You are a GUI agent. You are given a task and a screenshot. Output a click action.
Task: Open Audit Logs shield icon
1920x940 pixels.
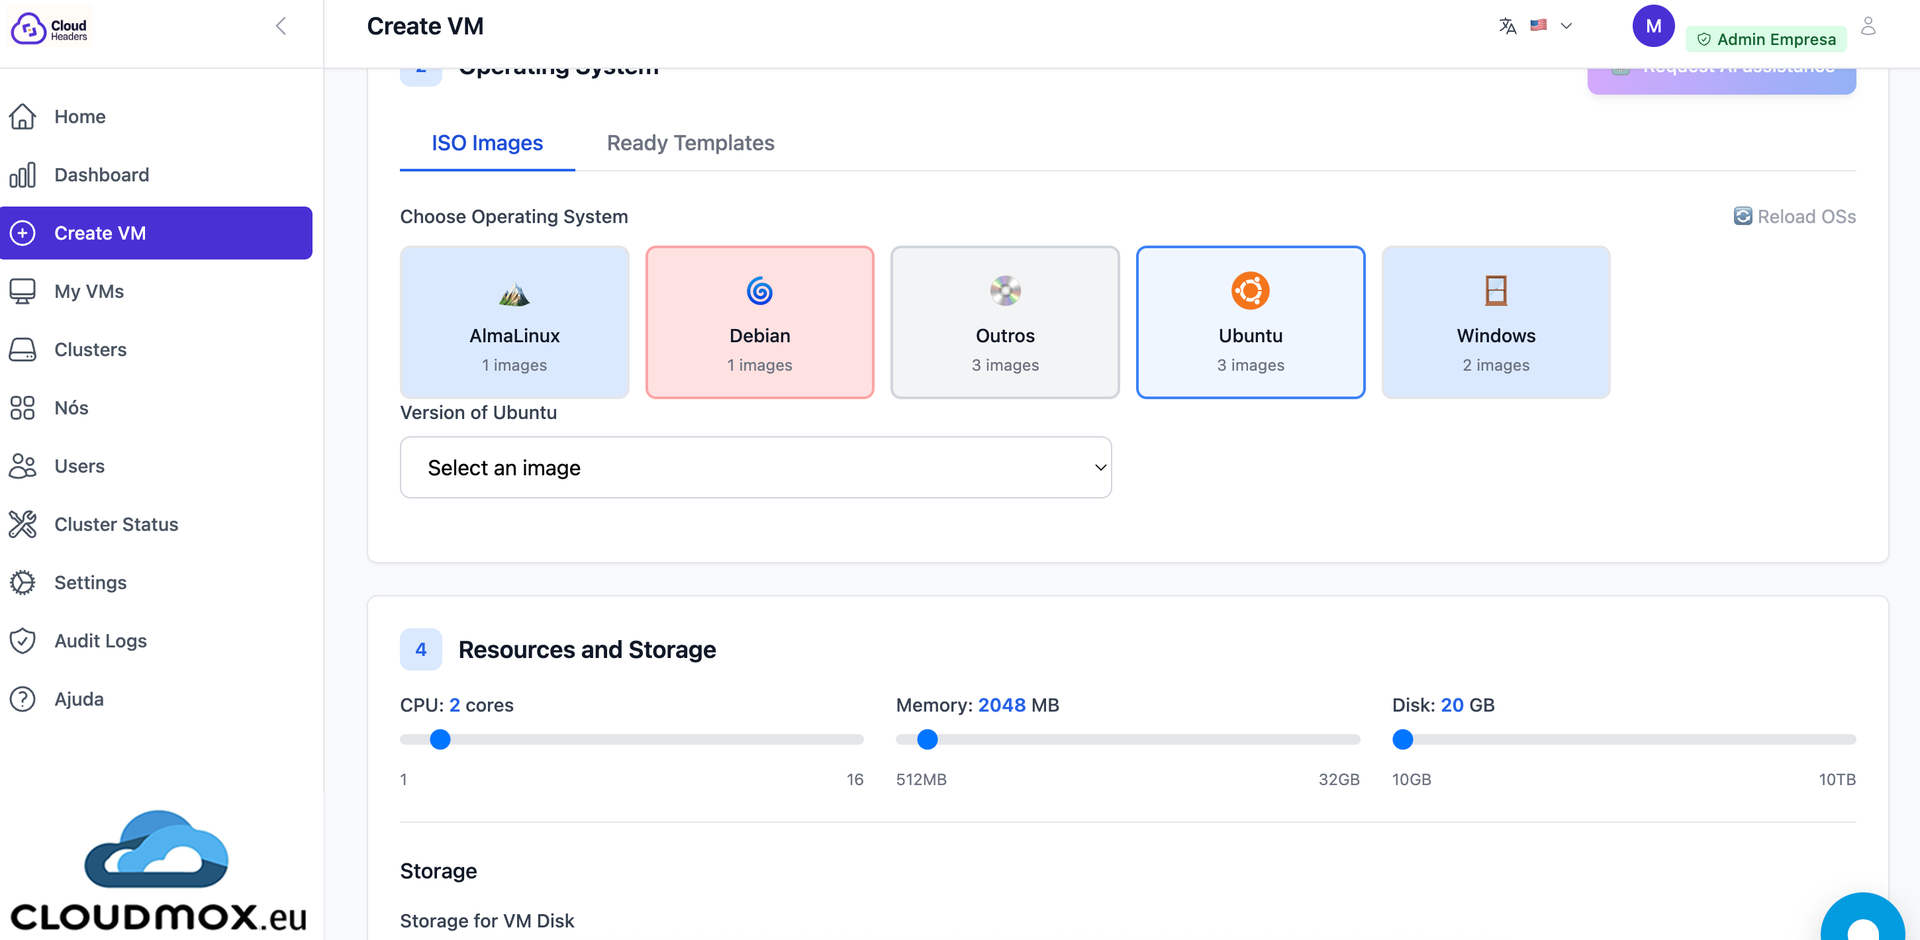23,641
